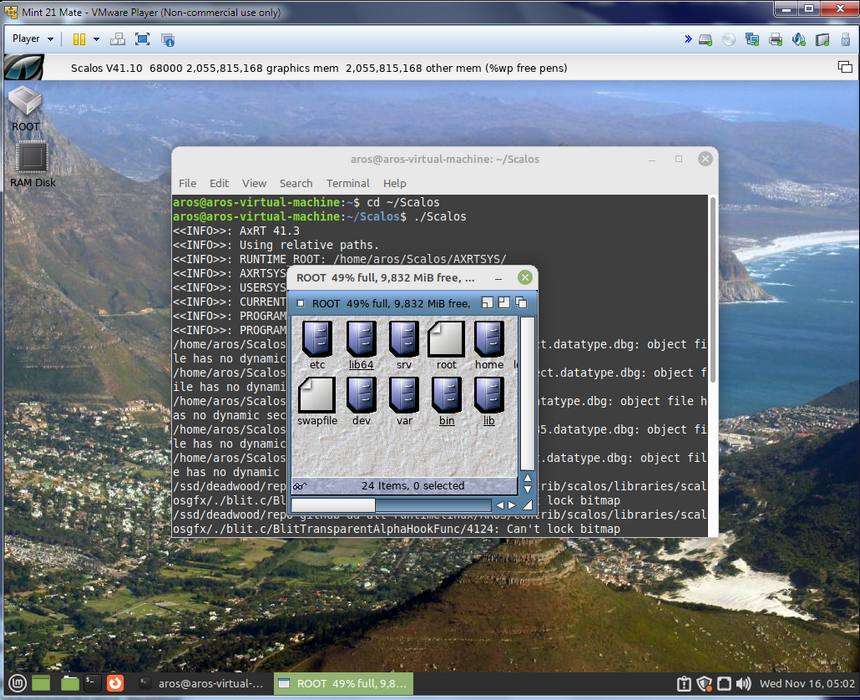The width and height of the screenshot is (860, 700).
Task: Click the volume speaker tray icon
Action: [x=744, y=684]
